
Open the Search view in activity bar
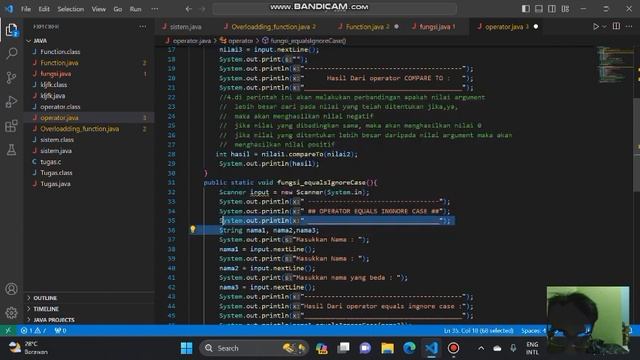[x=11, y=53]
